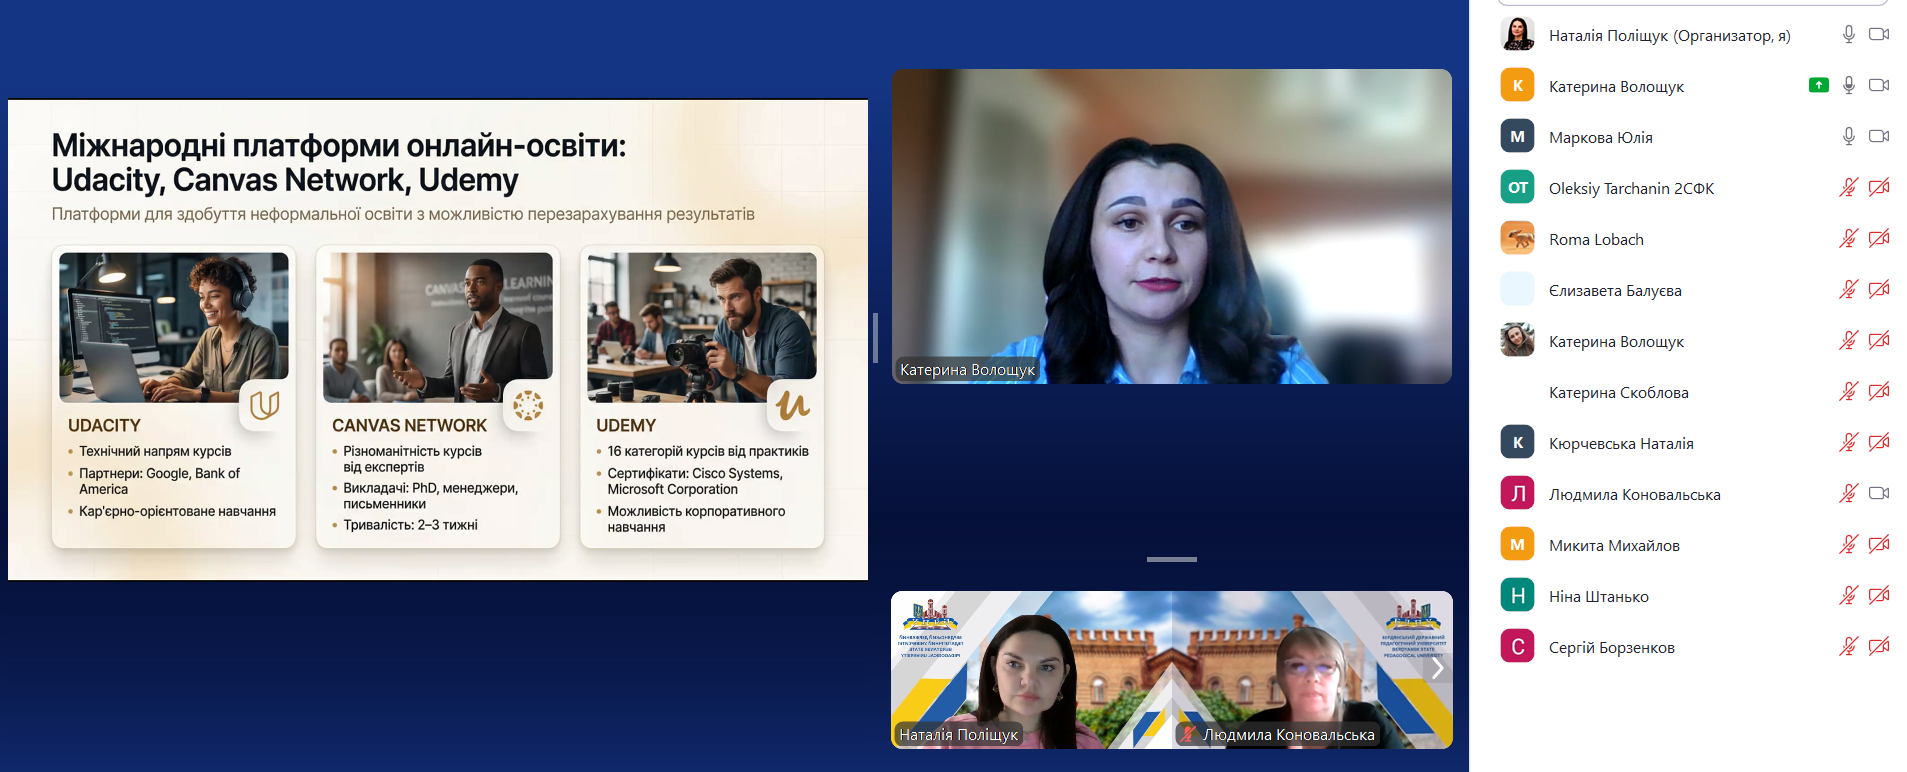Click microphone icon for Наталія Поліщук
Viewport: 1907px width, 772px height.
pos(1848,35)
